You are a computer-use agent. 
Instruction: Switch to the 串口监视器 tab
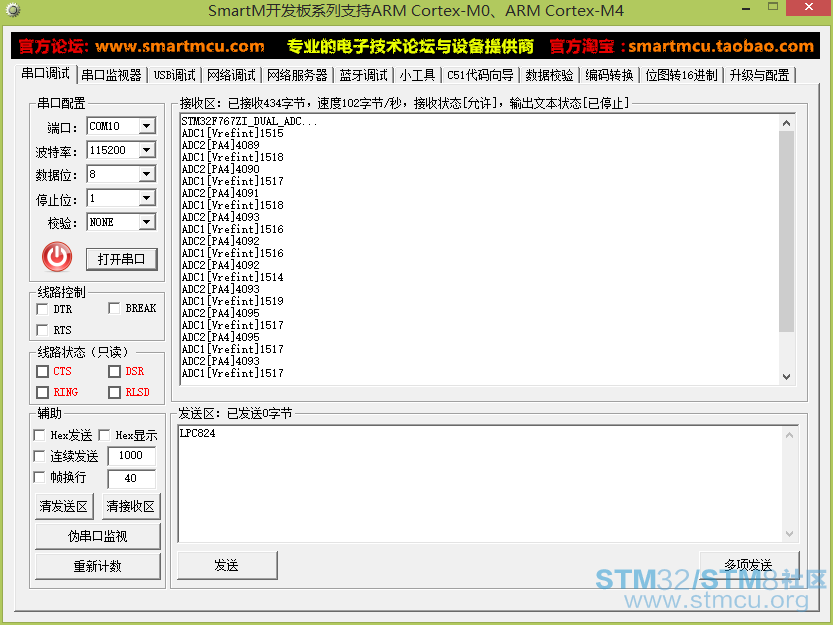[x=112, y=75]
